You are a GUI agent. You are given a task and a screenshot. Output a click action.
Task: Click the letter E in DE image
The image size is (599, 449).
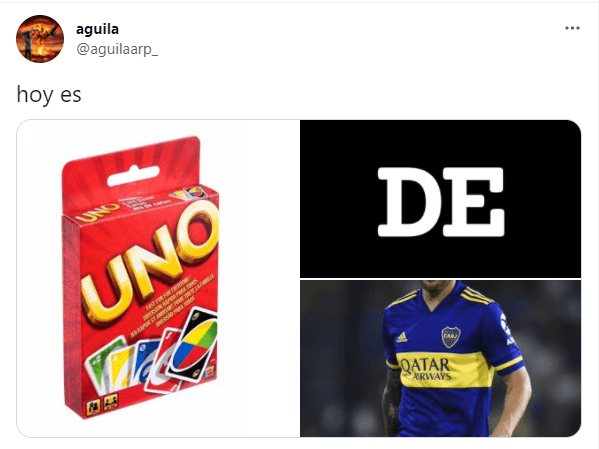[x=474, y=201]
